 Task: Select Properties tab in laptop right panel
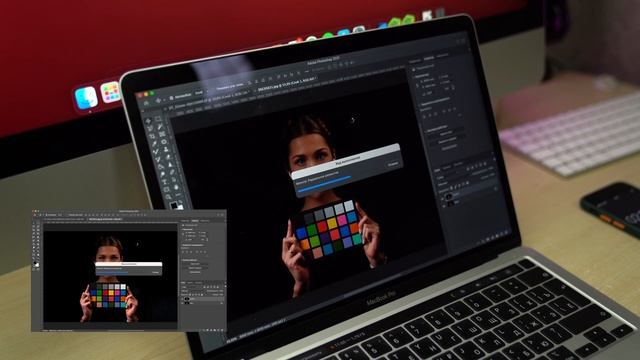tap(429, 58)
